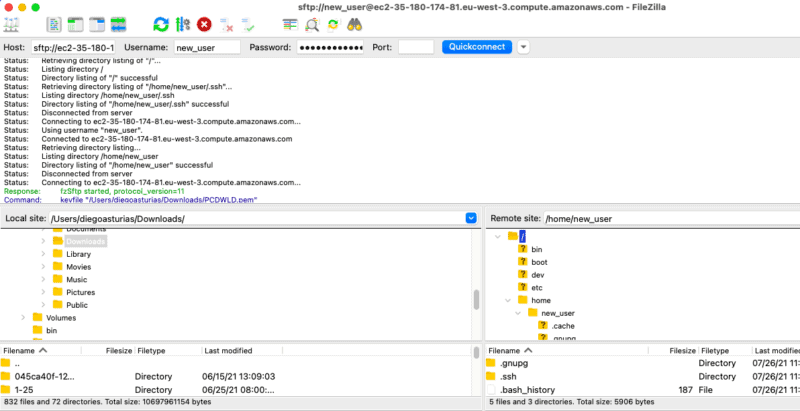Select Downloads in the local tree

(x=86, y=241)
